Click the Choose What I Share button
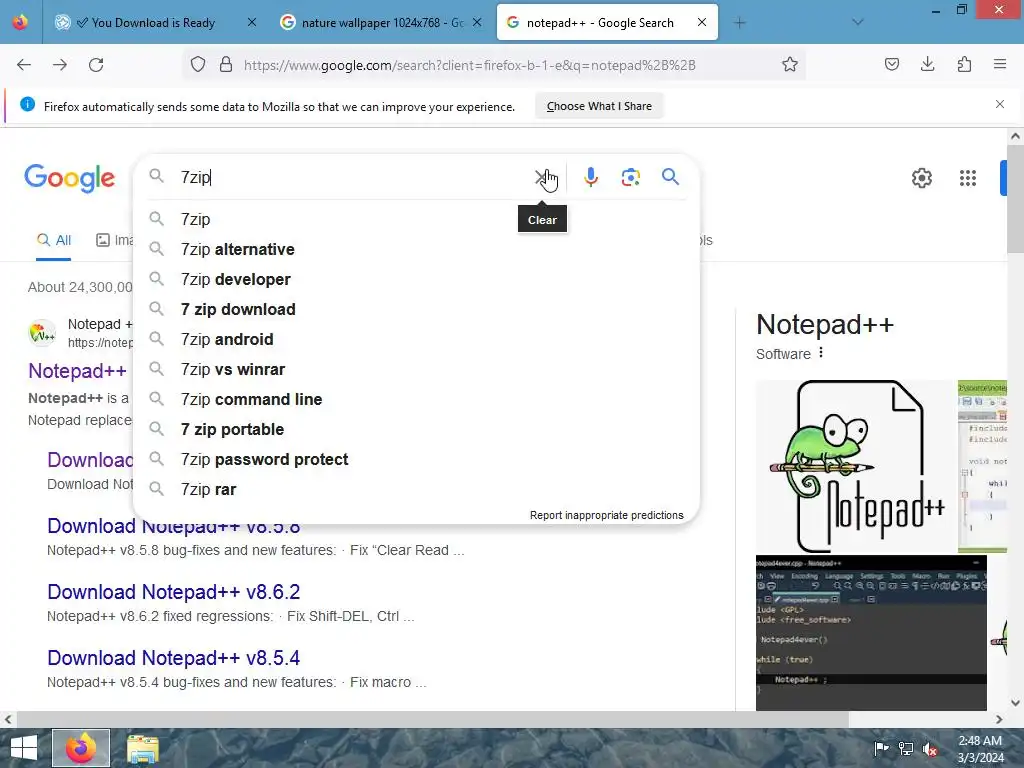Viewport: 1024px width, 768px height. (599, 106)
